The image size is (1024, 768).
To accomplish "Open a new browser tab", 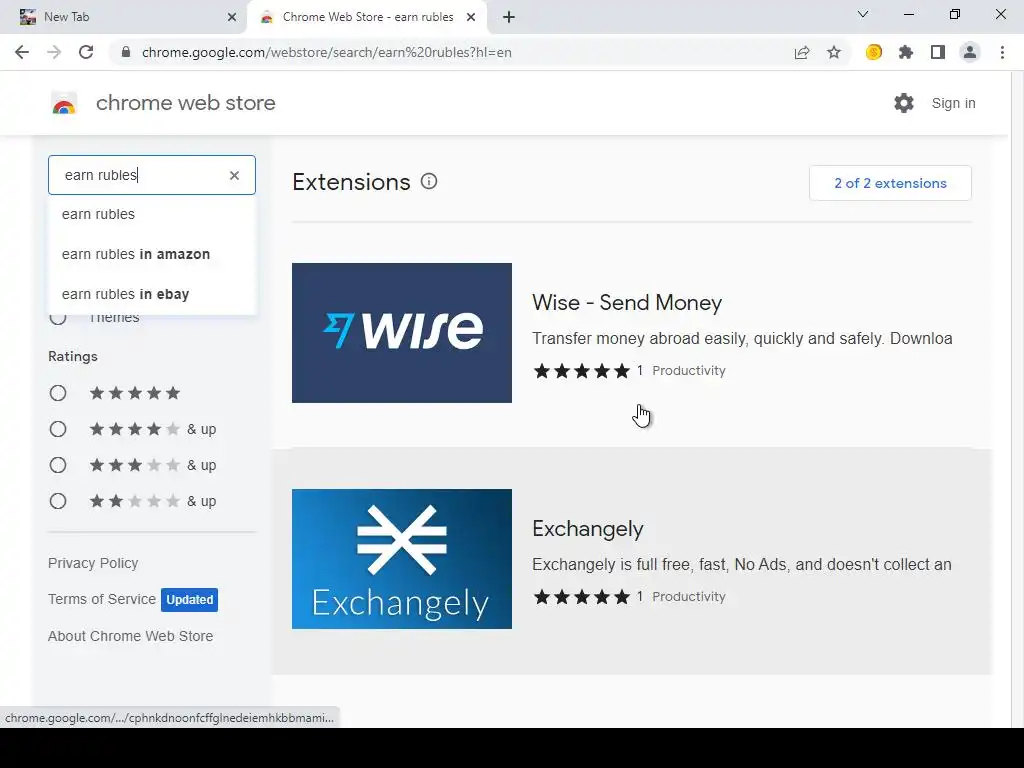I will tap(509, 17).
